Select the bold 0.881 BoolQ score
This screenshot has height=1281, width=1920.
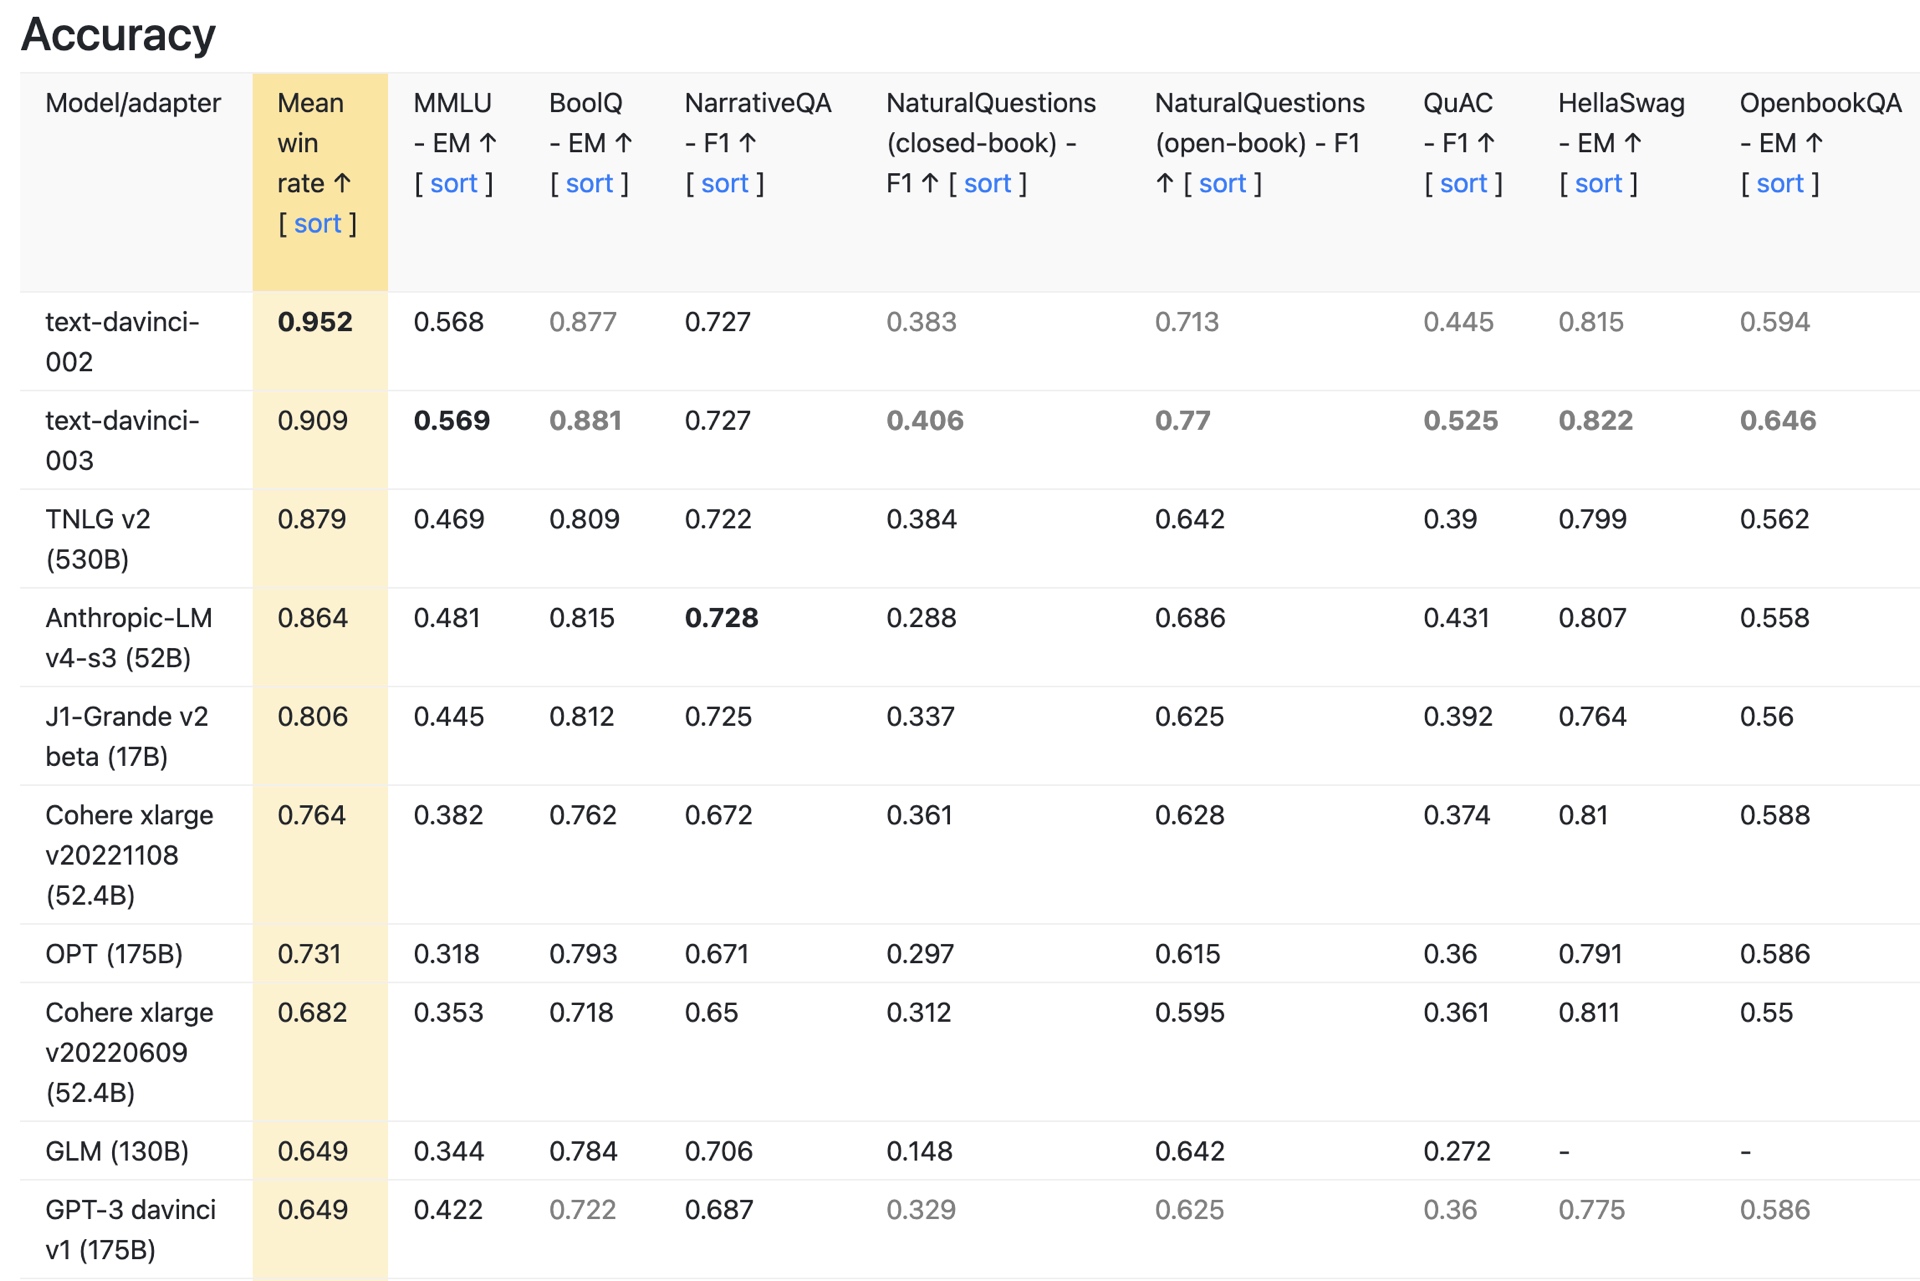tap(586, 421)
